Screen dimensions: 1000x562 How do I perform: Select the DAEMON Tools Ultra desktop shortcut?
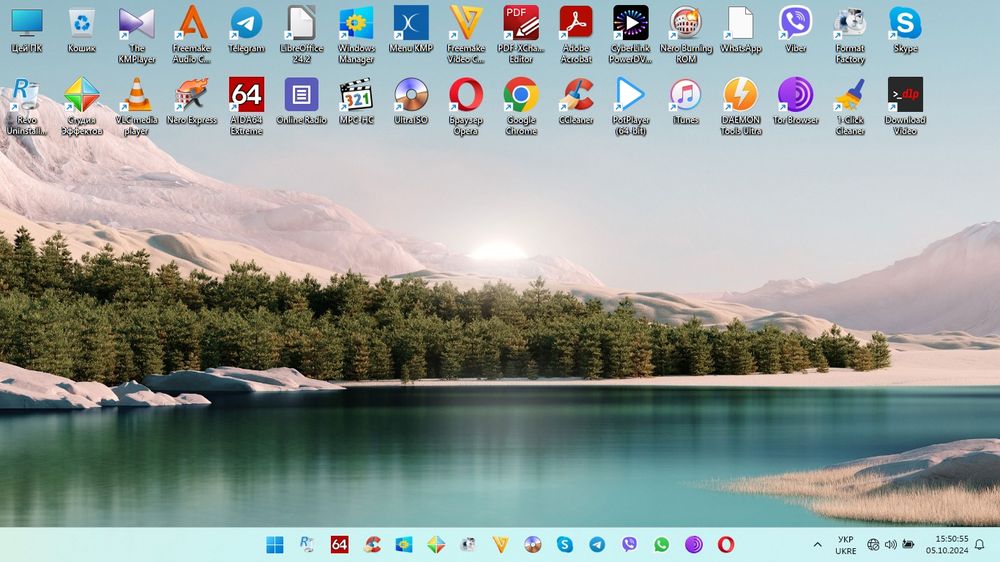coord(740,107)
